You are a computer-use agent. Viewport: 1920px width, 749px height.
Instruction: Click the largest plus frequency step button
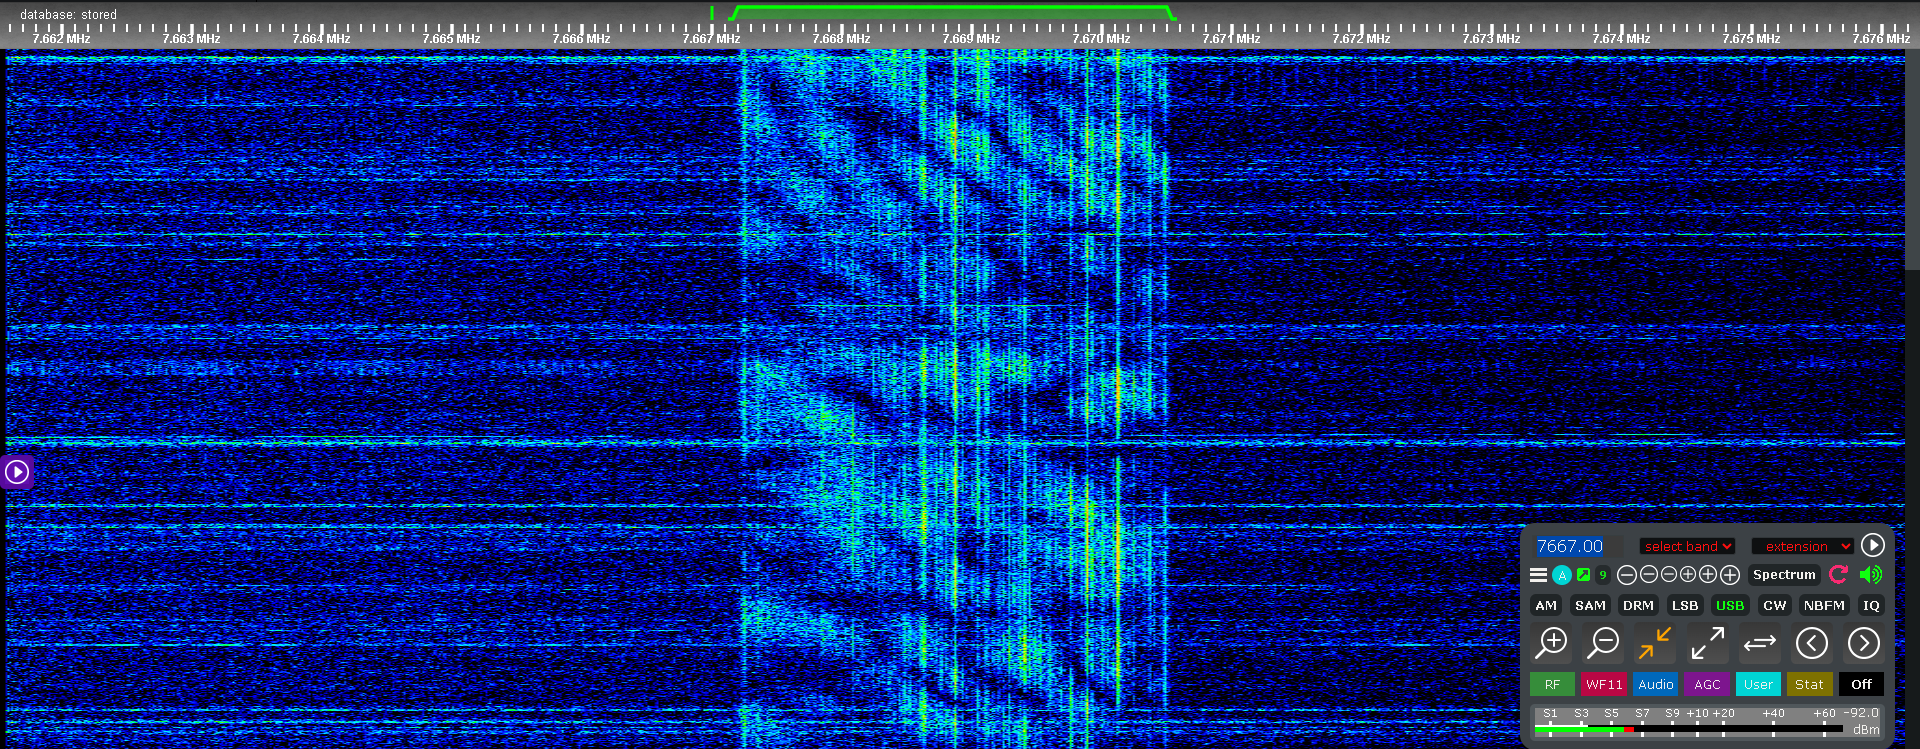(1730, 575)
